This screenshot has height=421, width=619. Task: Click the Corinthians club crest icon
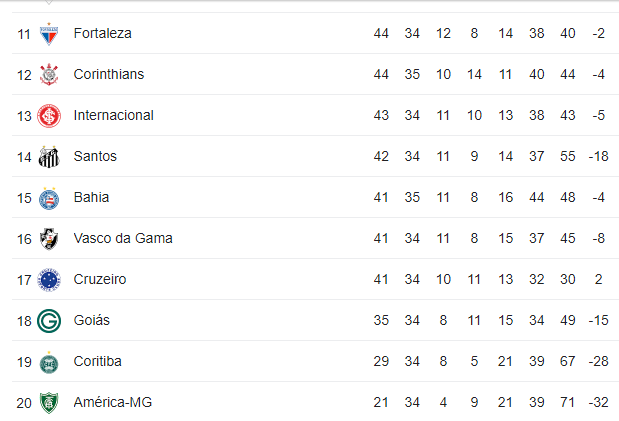coord(48,75)
